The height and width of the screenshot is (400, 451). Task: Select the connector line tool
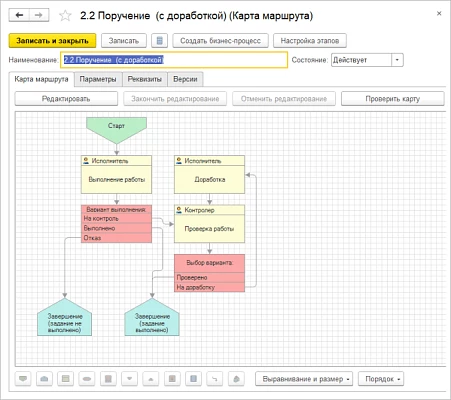tap(215, 379)
